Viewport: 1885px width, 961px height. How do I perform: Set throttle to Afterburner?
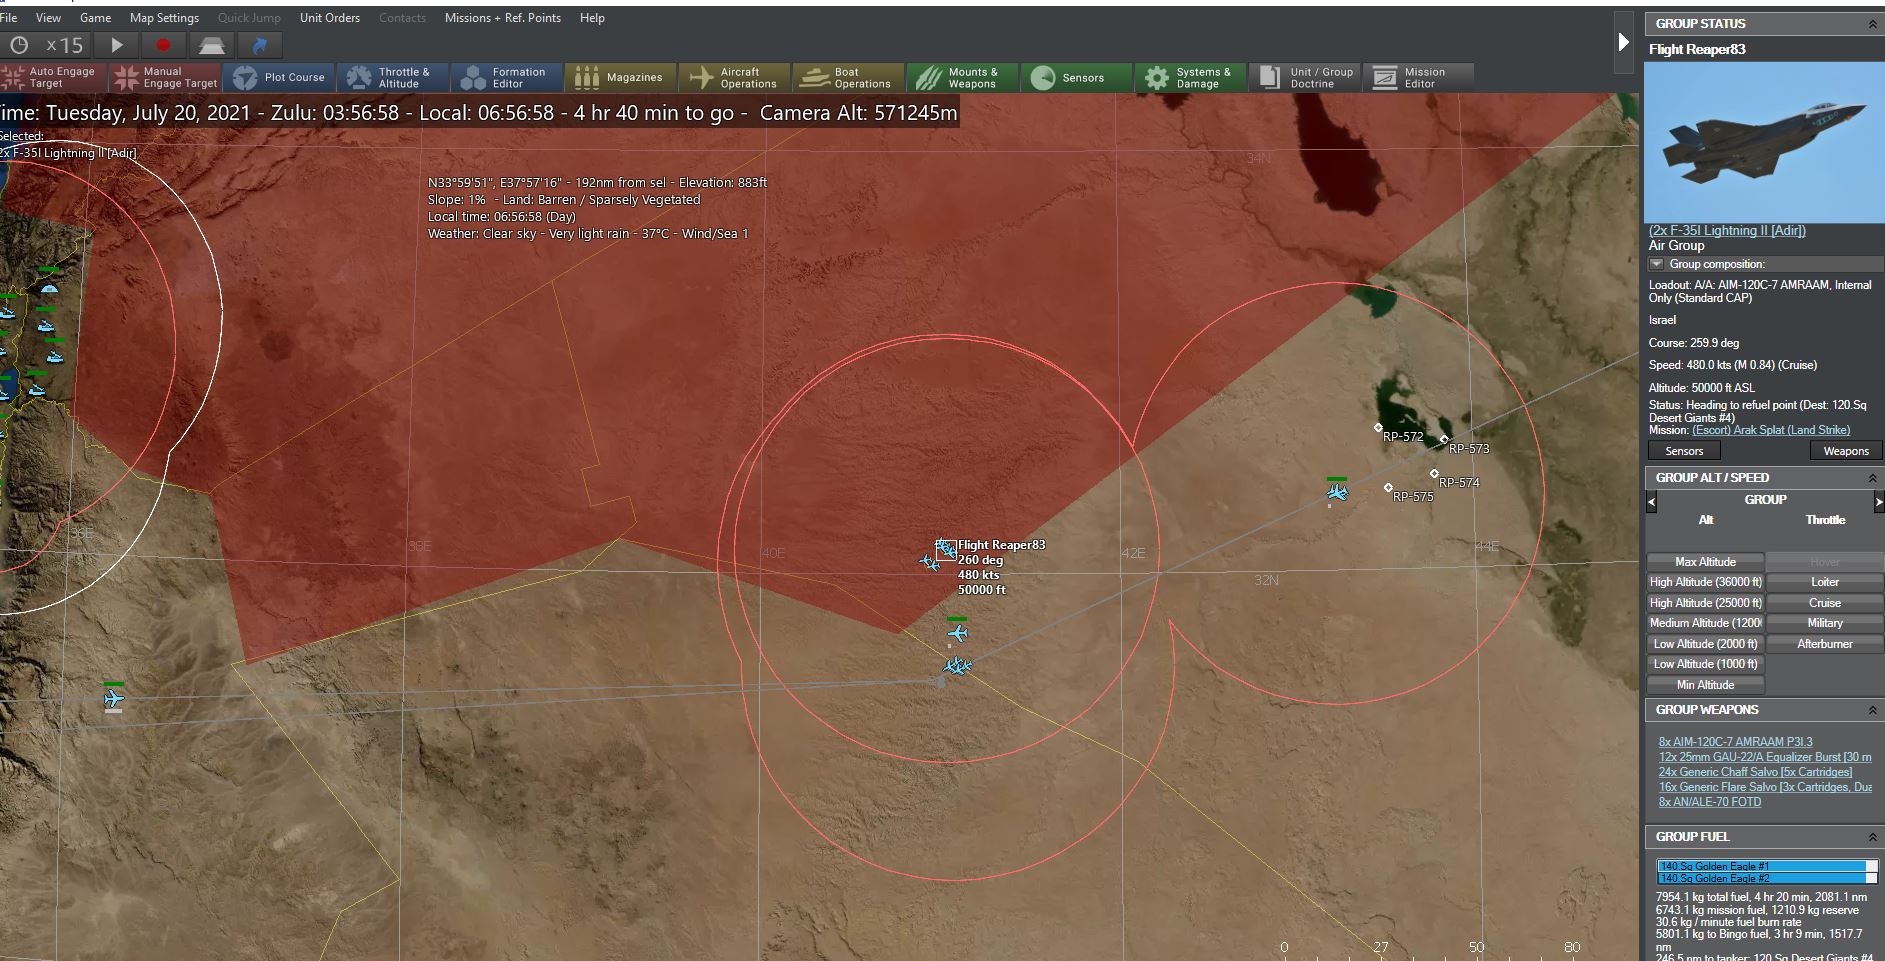[1825, 644]
